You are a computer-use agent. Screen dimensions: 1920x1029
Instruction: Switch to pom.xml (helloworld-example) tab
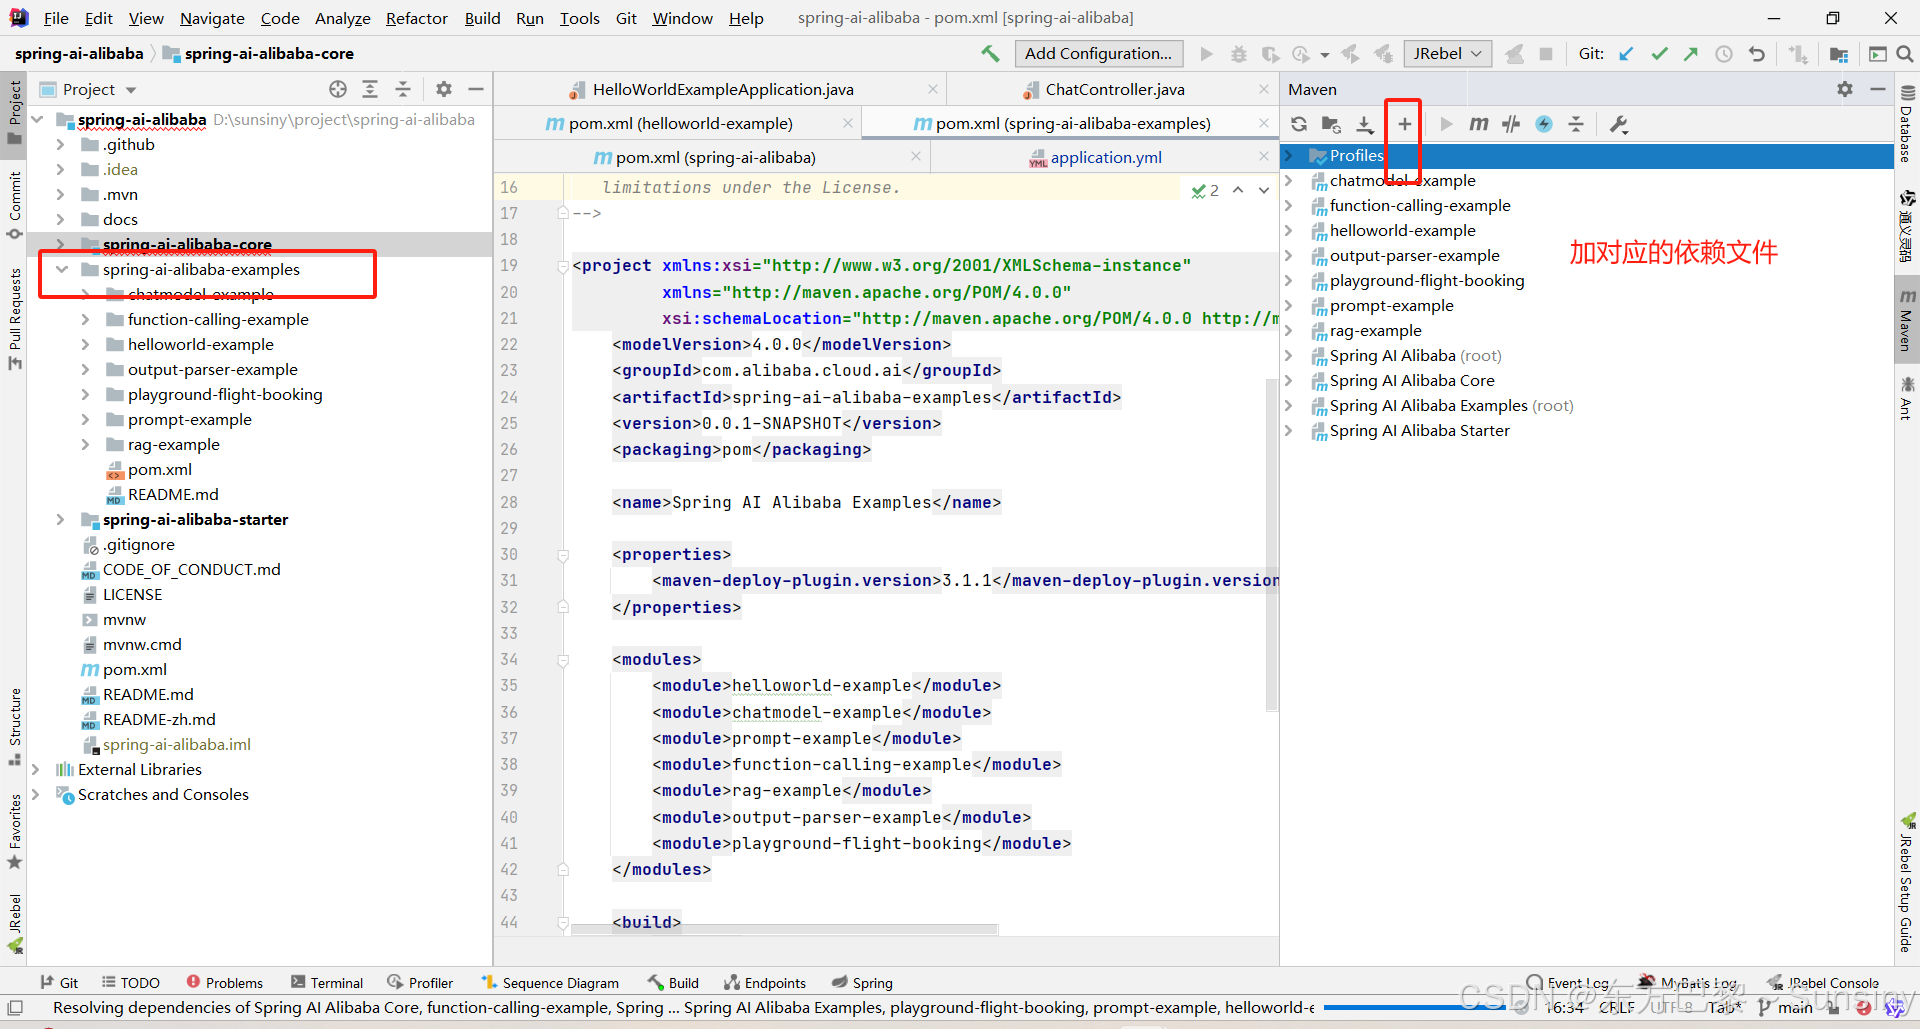click(680, 123)
